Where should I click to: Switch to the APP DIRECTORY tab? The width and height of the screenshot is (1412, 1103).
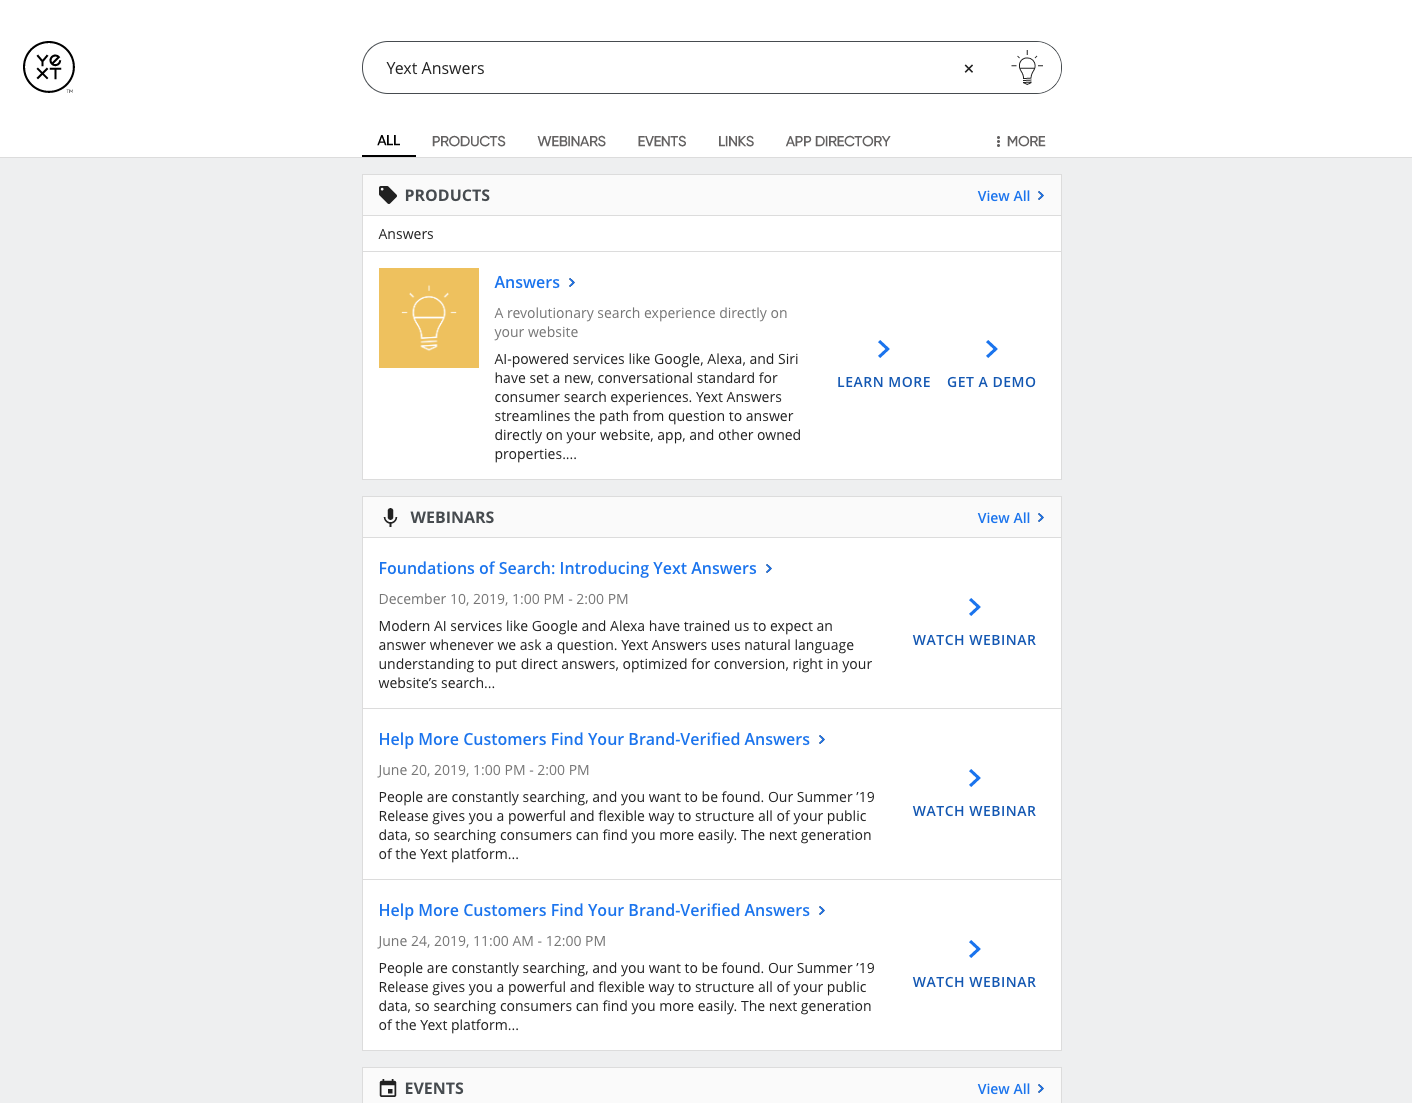click(837, 141)
